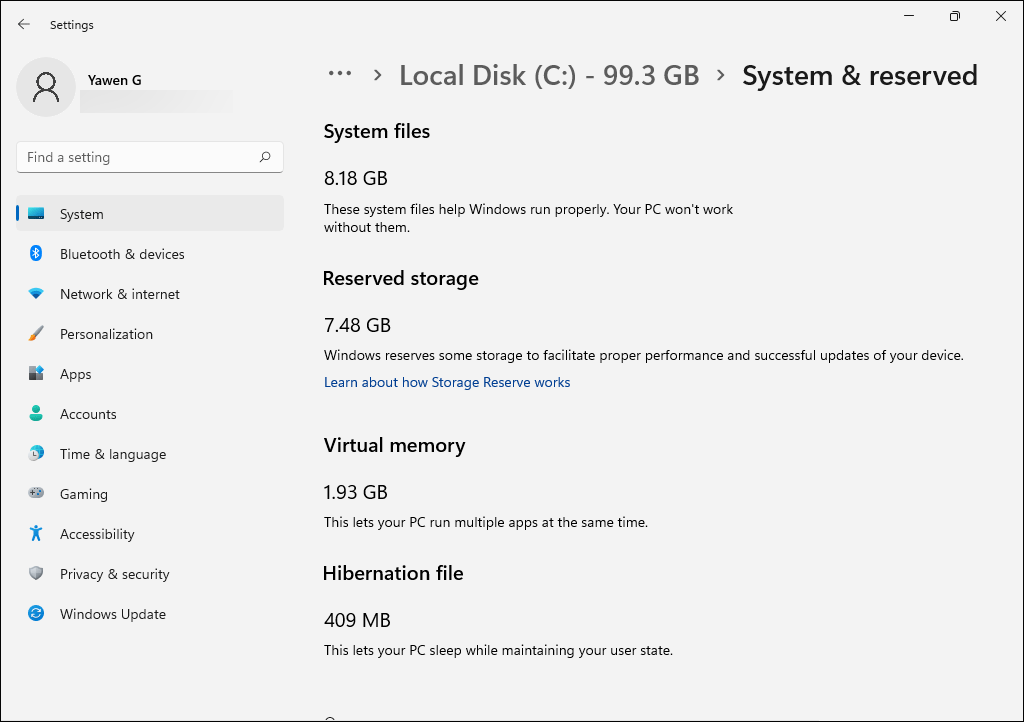Click the Apps icon in the sidebar

point(36,373)
